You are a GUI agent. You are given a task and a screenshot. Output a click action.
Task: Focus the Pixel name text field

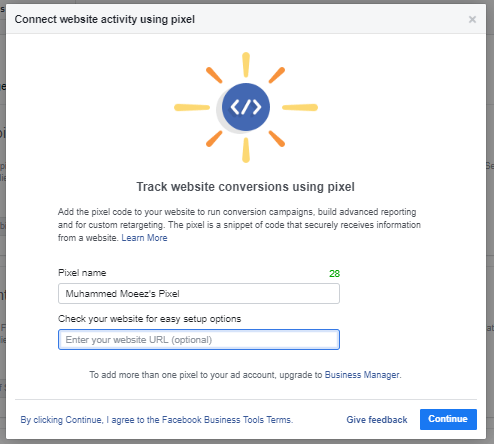point(199,294)
